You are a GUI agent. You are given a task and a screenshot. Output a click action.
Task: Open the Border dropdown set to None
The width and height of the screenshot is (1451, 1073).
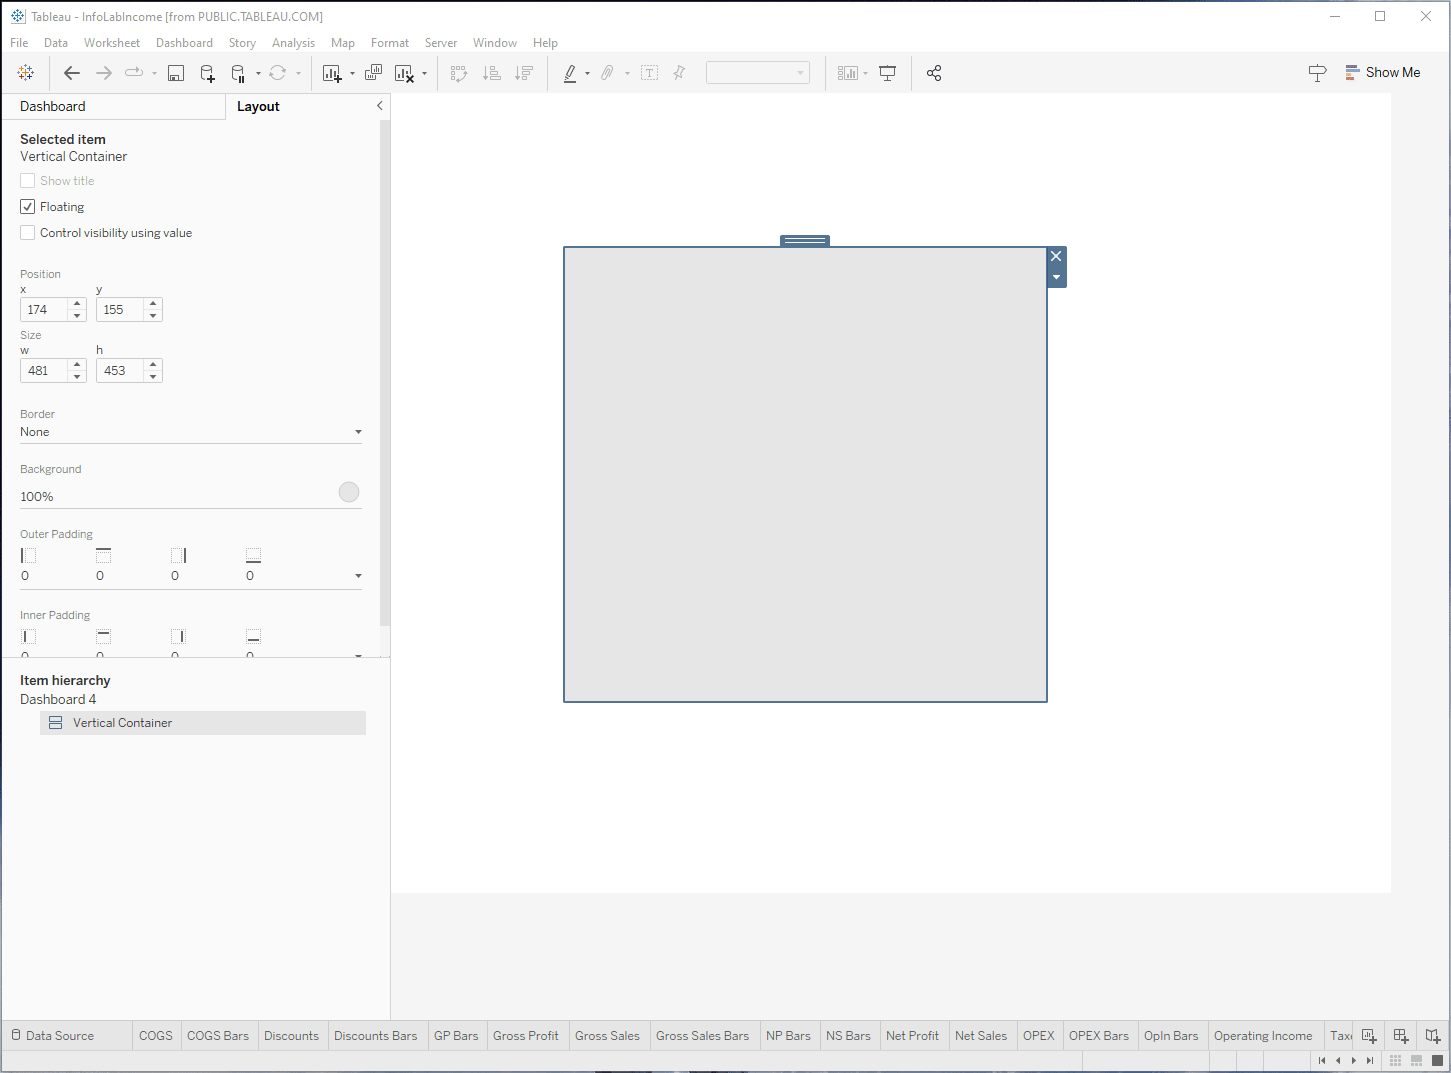[190, 432]
